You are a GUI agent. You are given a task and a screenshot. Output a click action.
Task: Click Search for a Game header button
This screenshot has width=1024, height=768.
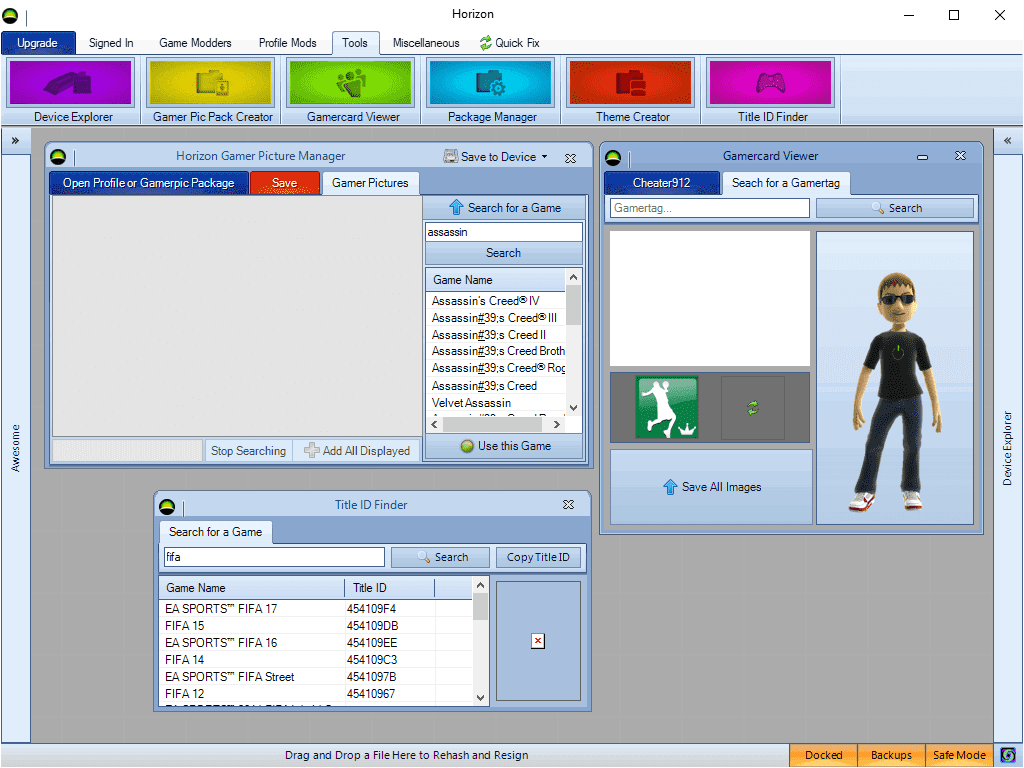coord(504,208)
